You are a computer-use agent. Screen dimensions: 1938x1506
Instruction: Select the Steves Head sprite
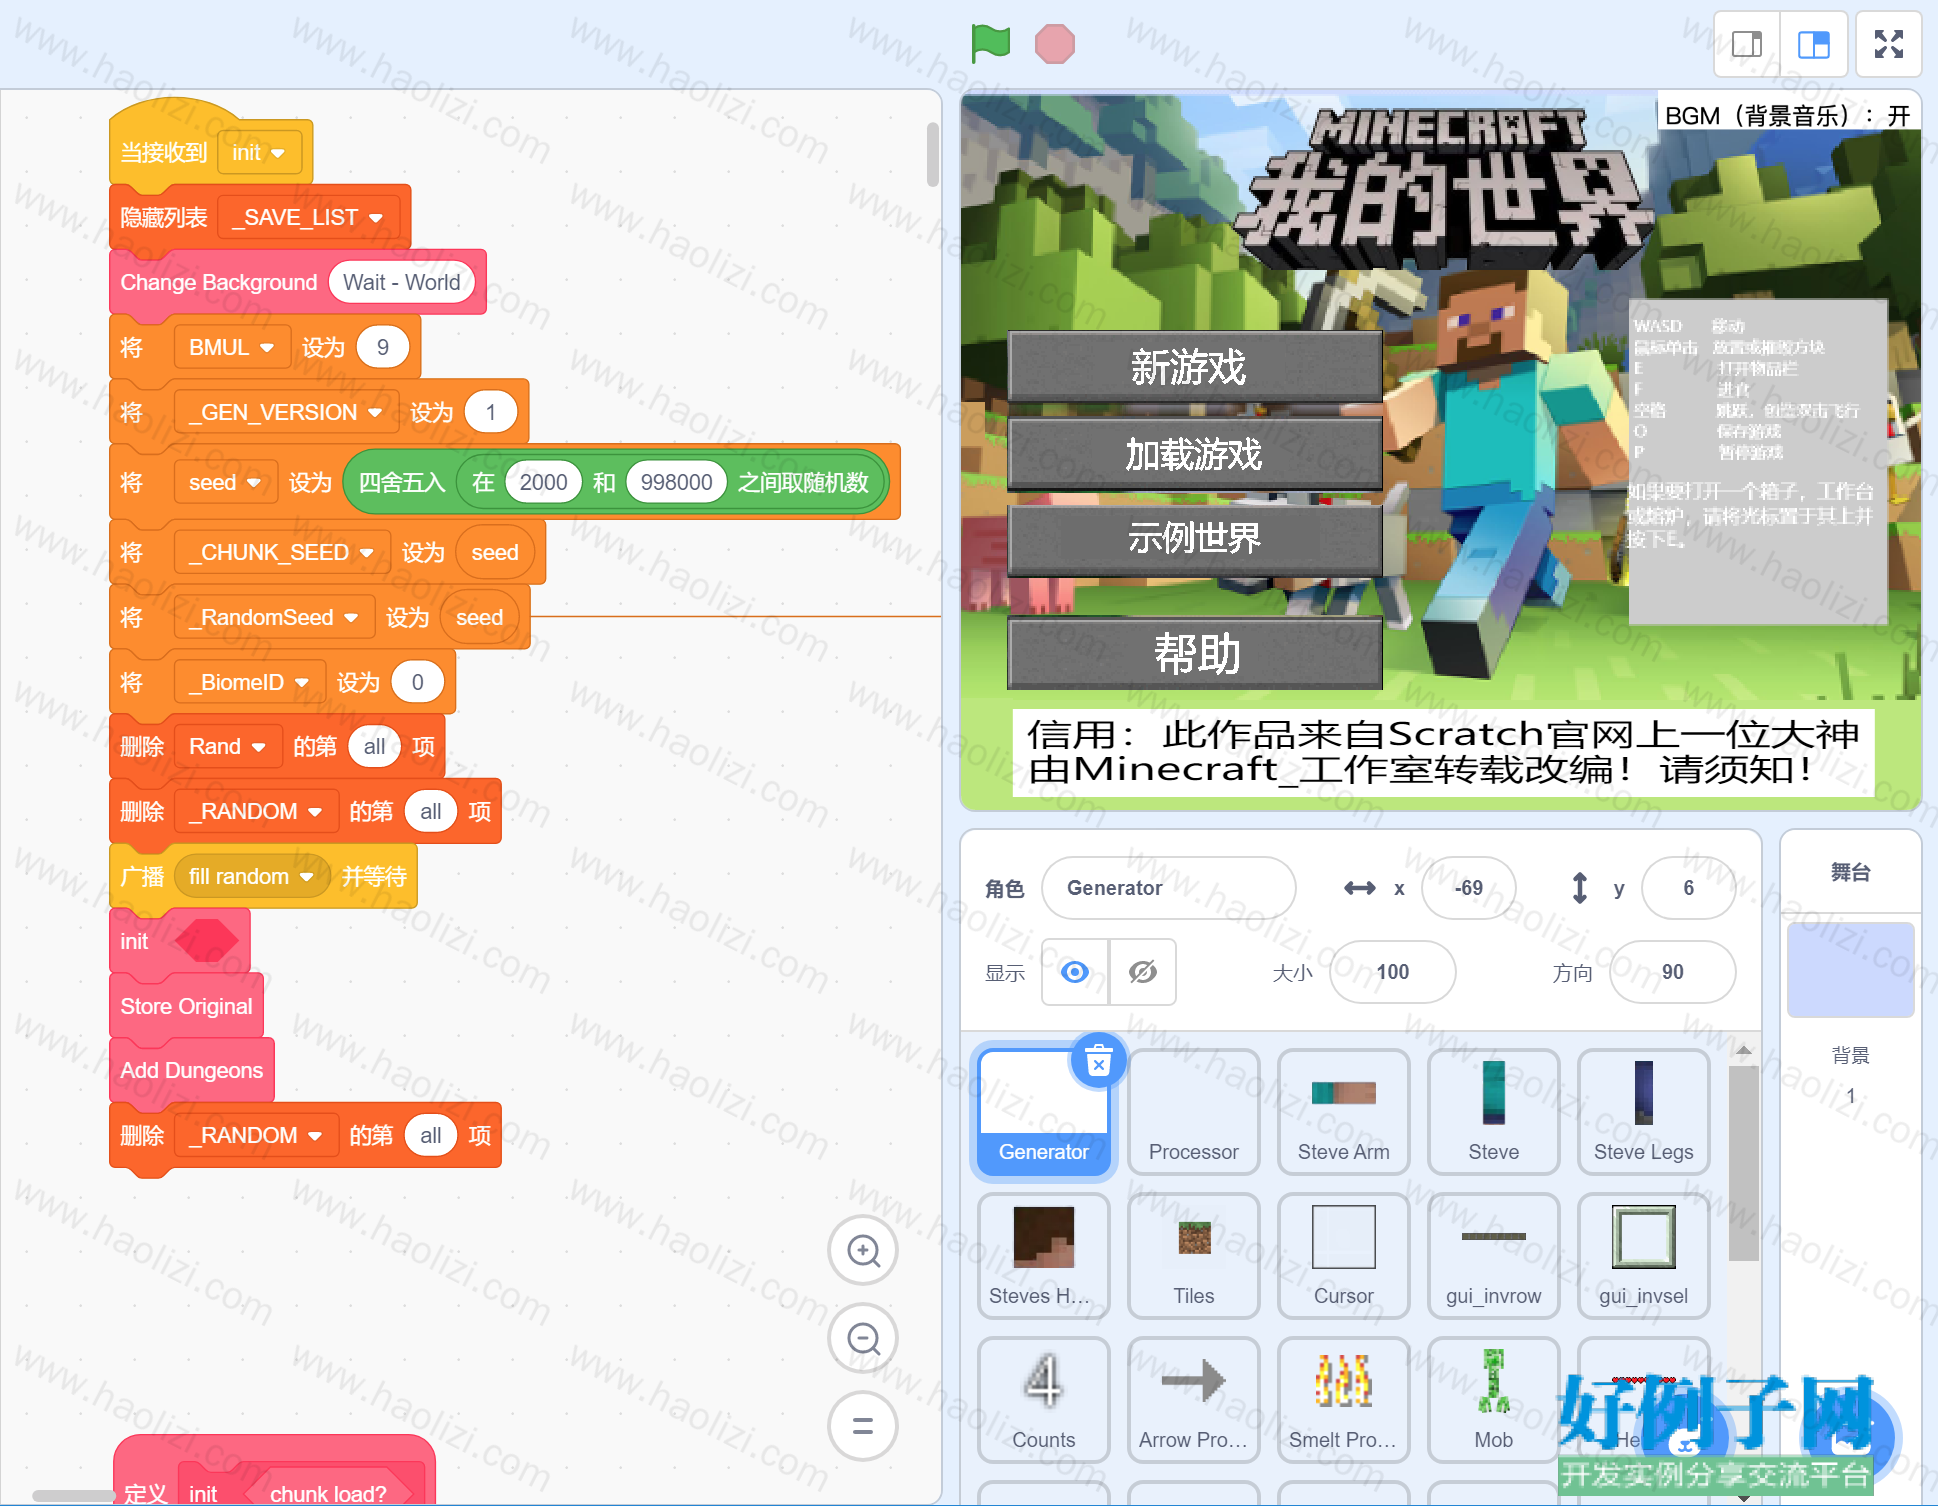pyautogui.click(x=1043, y=1255)
